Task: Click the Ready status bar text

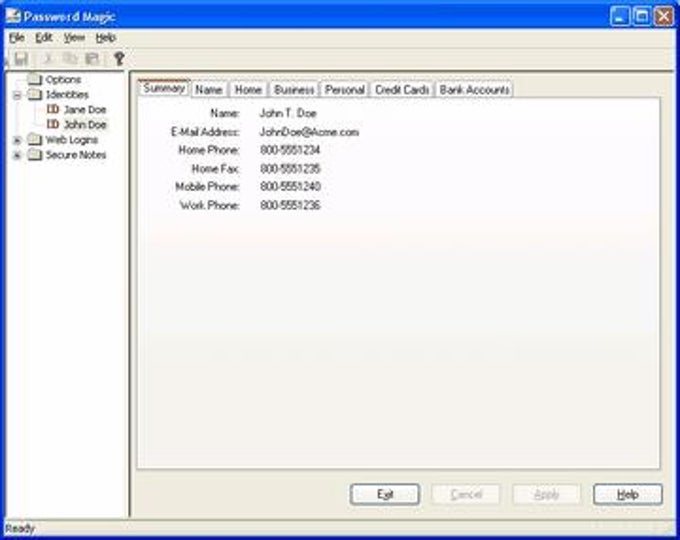Action: [20, 529]
